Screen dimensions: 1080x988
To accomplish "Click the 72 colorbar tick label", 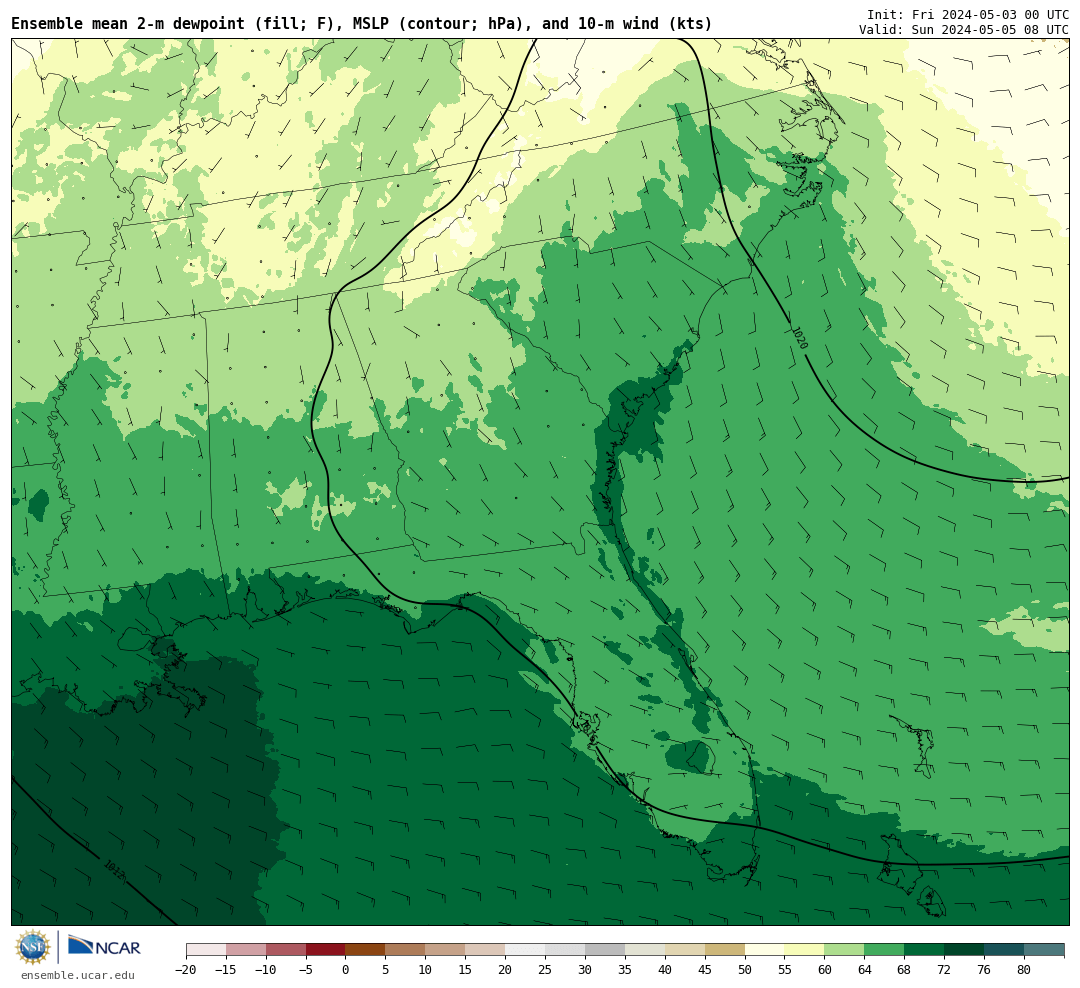I will pyautogui.click(x=944, y=970).
